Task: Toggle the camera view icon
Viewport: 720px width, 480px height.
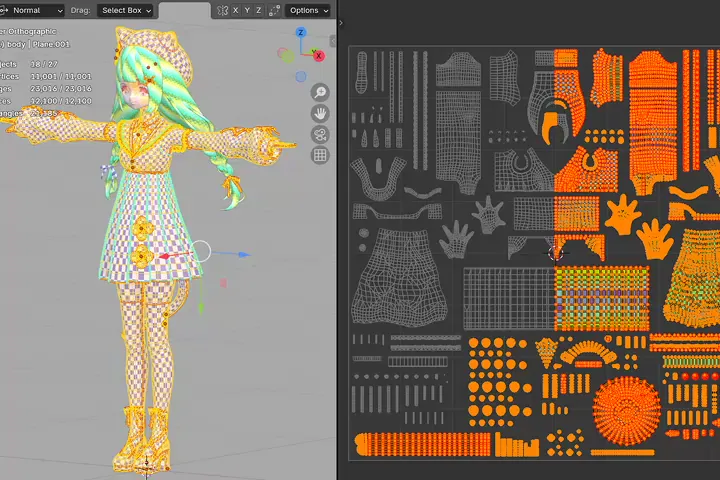Action: 320,134
